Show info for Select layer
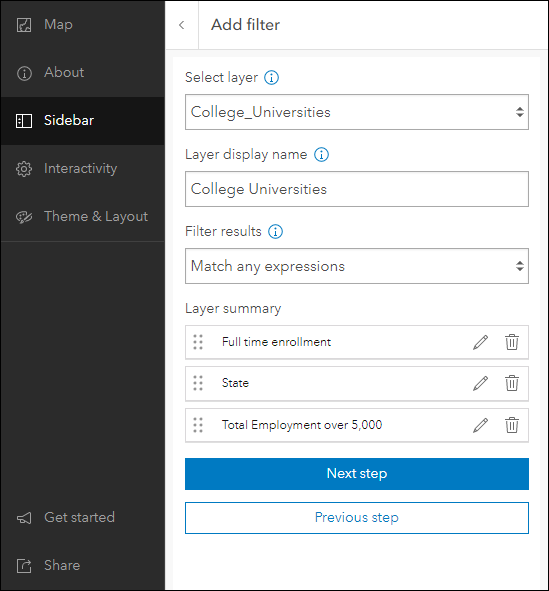549x591 pixels. (271, 78)
